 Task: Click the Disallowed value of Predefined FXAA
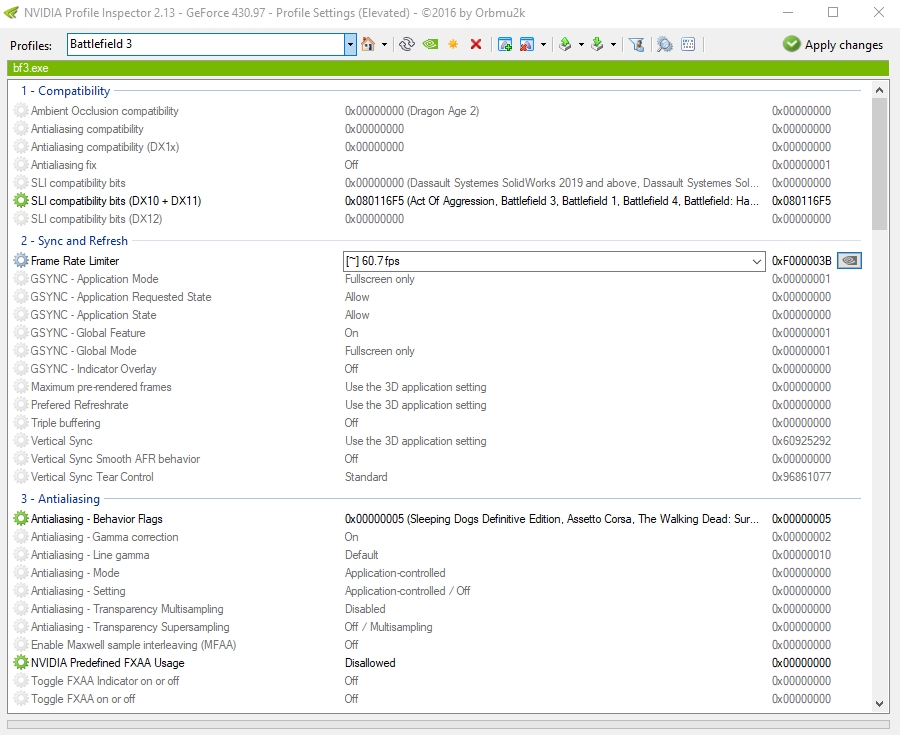370,663
